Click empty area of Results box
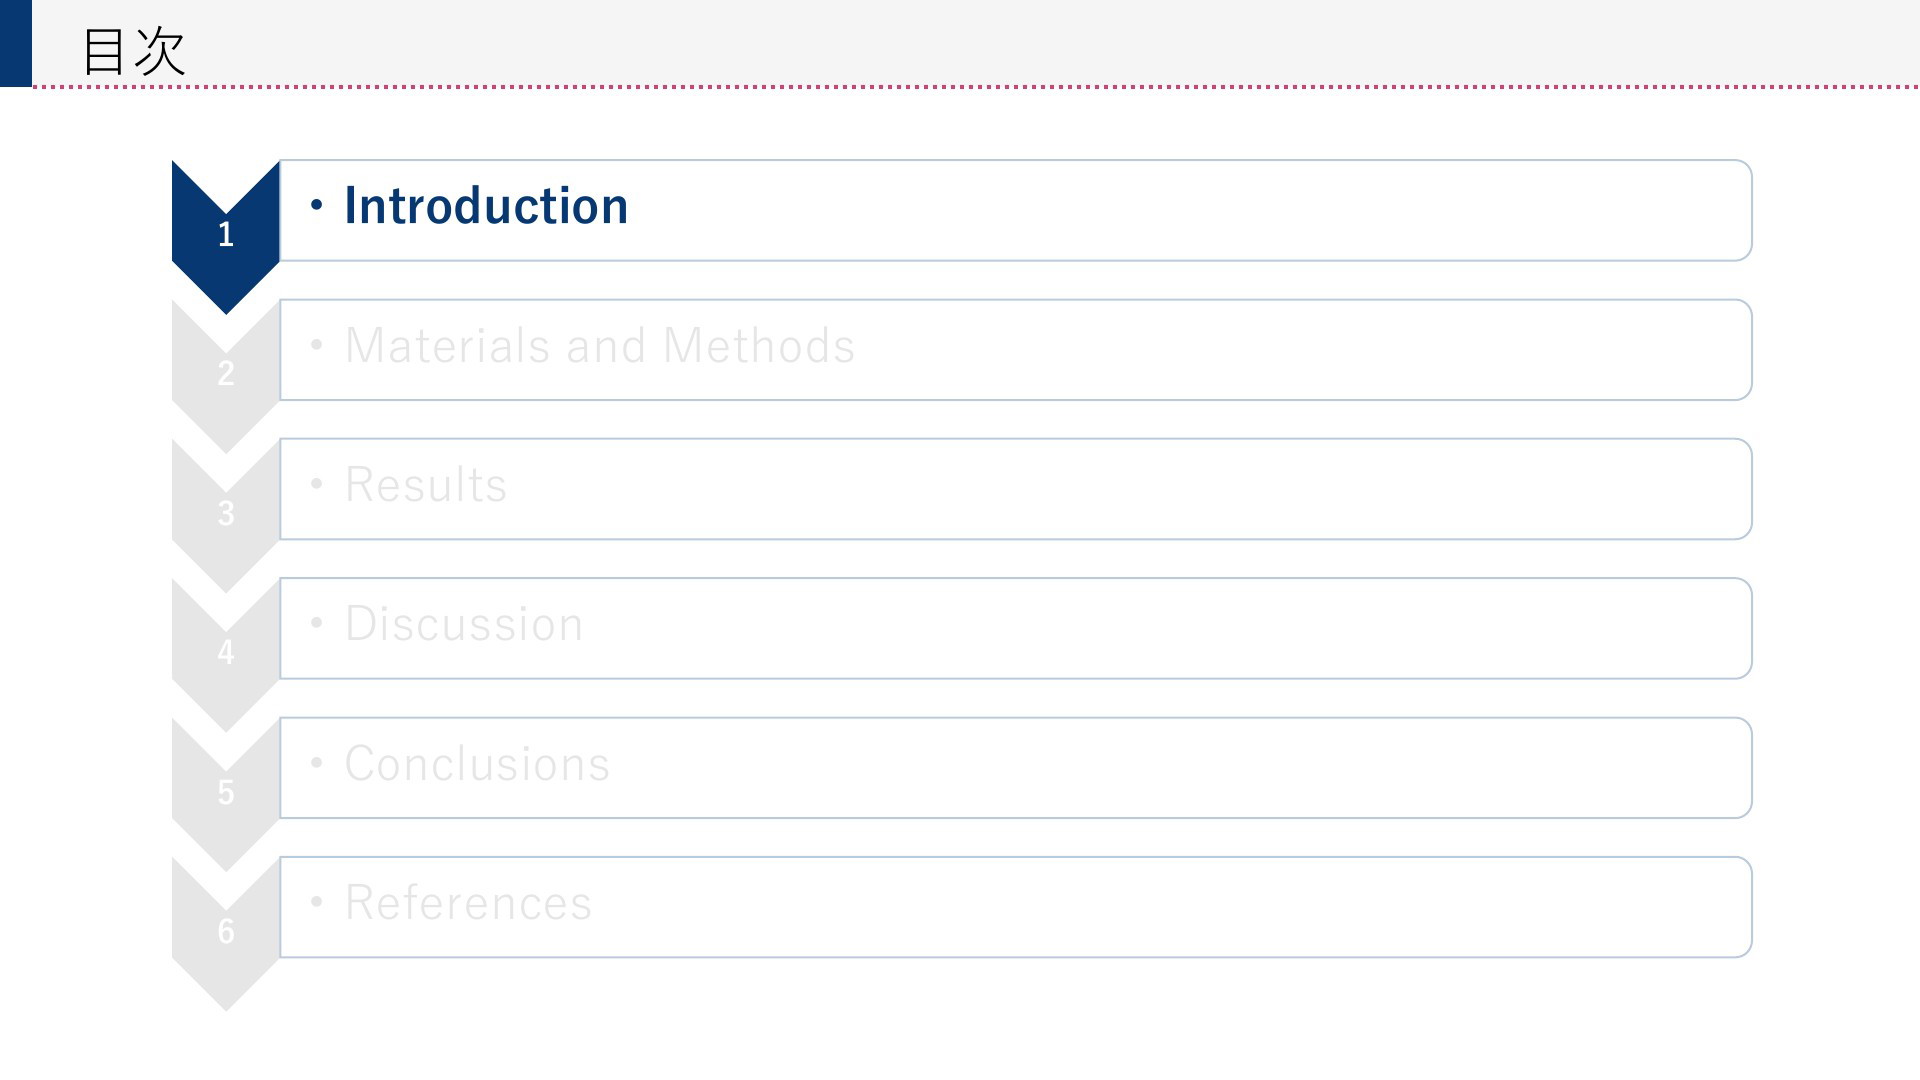The width and height of the screenshot is (1920, 1080). pyautogui.click(x=1130, y=489)
